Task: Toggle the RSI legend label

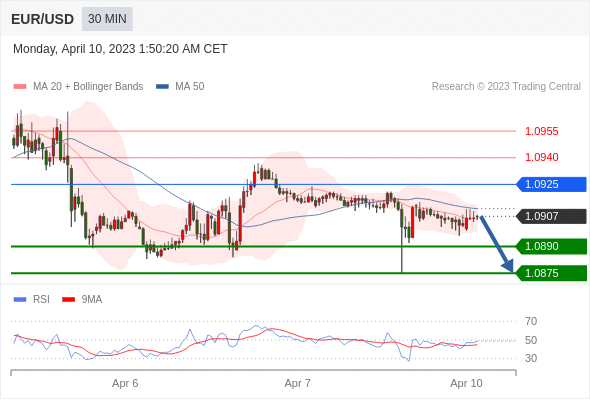Action: 41,300
